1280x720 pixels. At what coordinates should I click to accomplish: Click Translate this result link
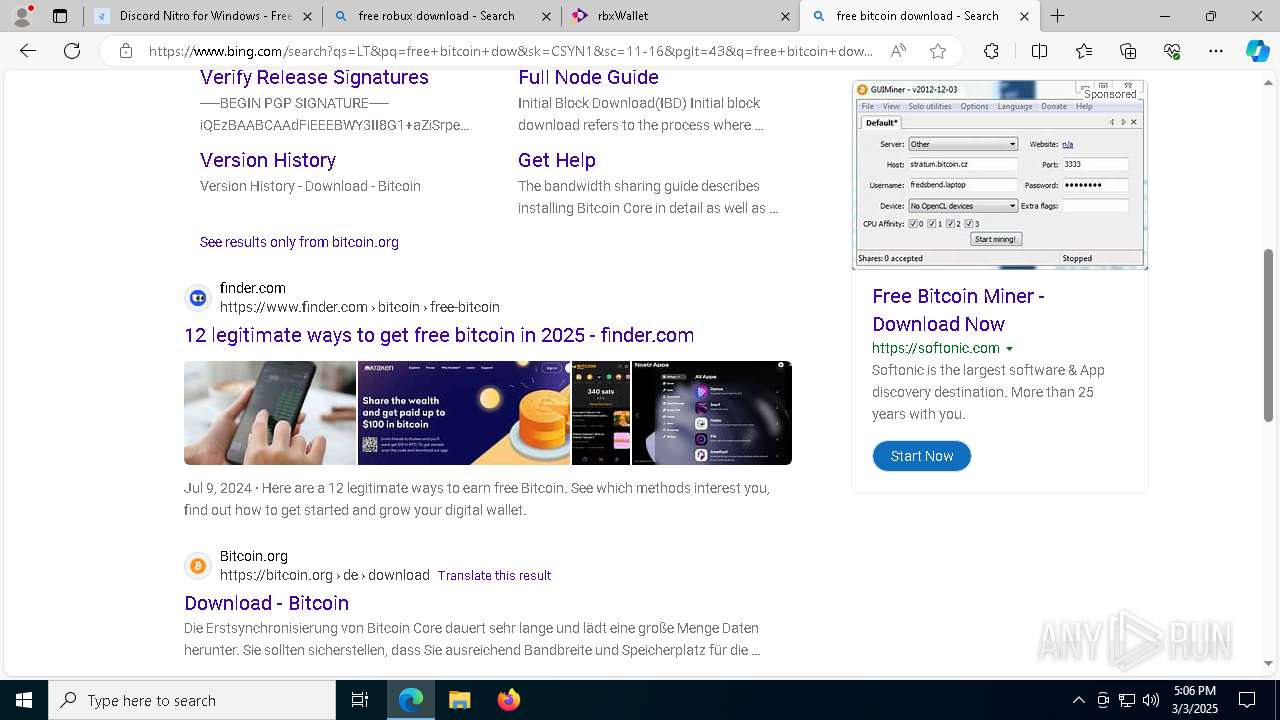(x=494, y=576)
